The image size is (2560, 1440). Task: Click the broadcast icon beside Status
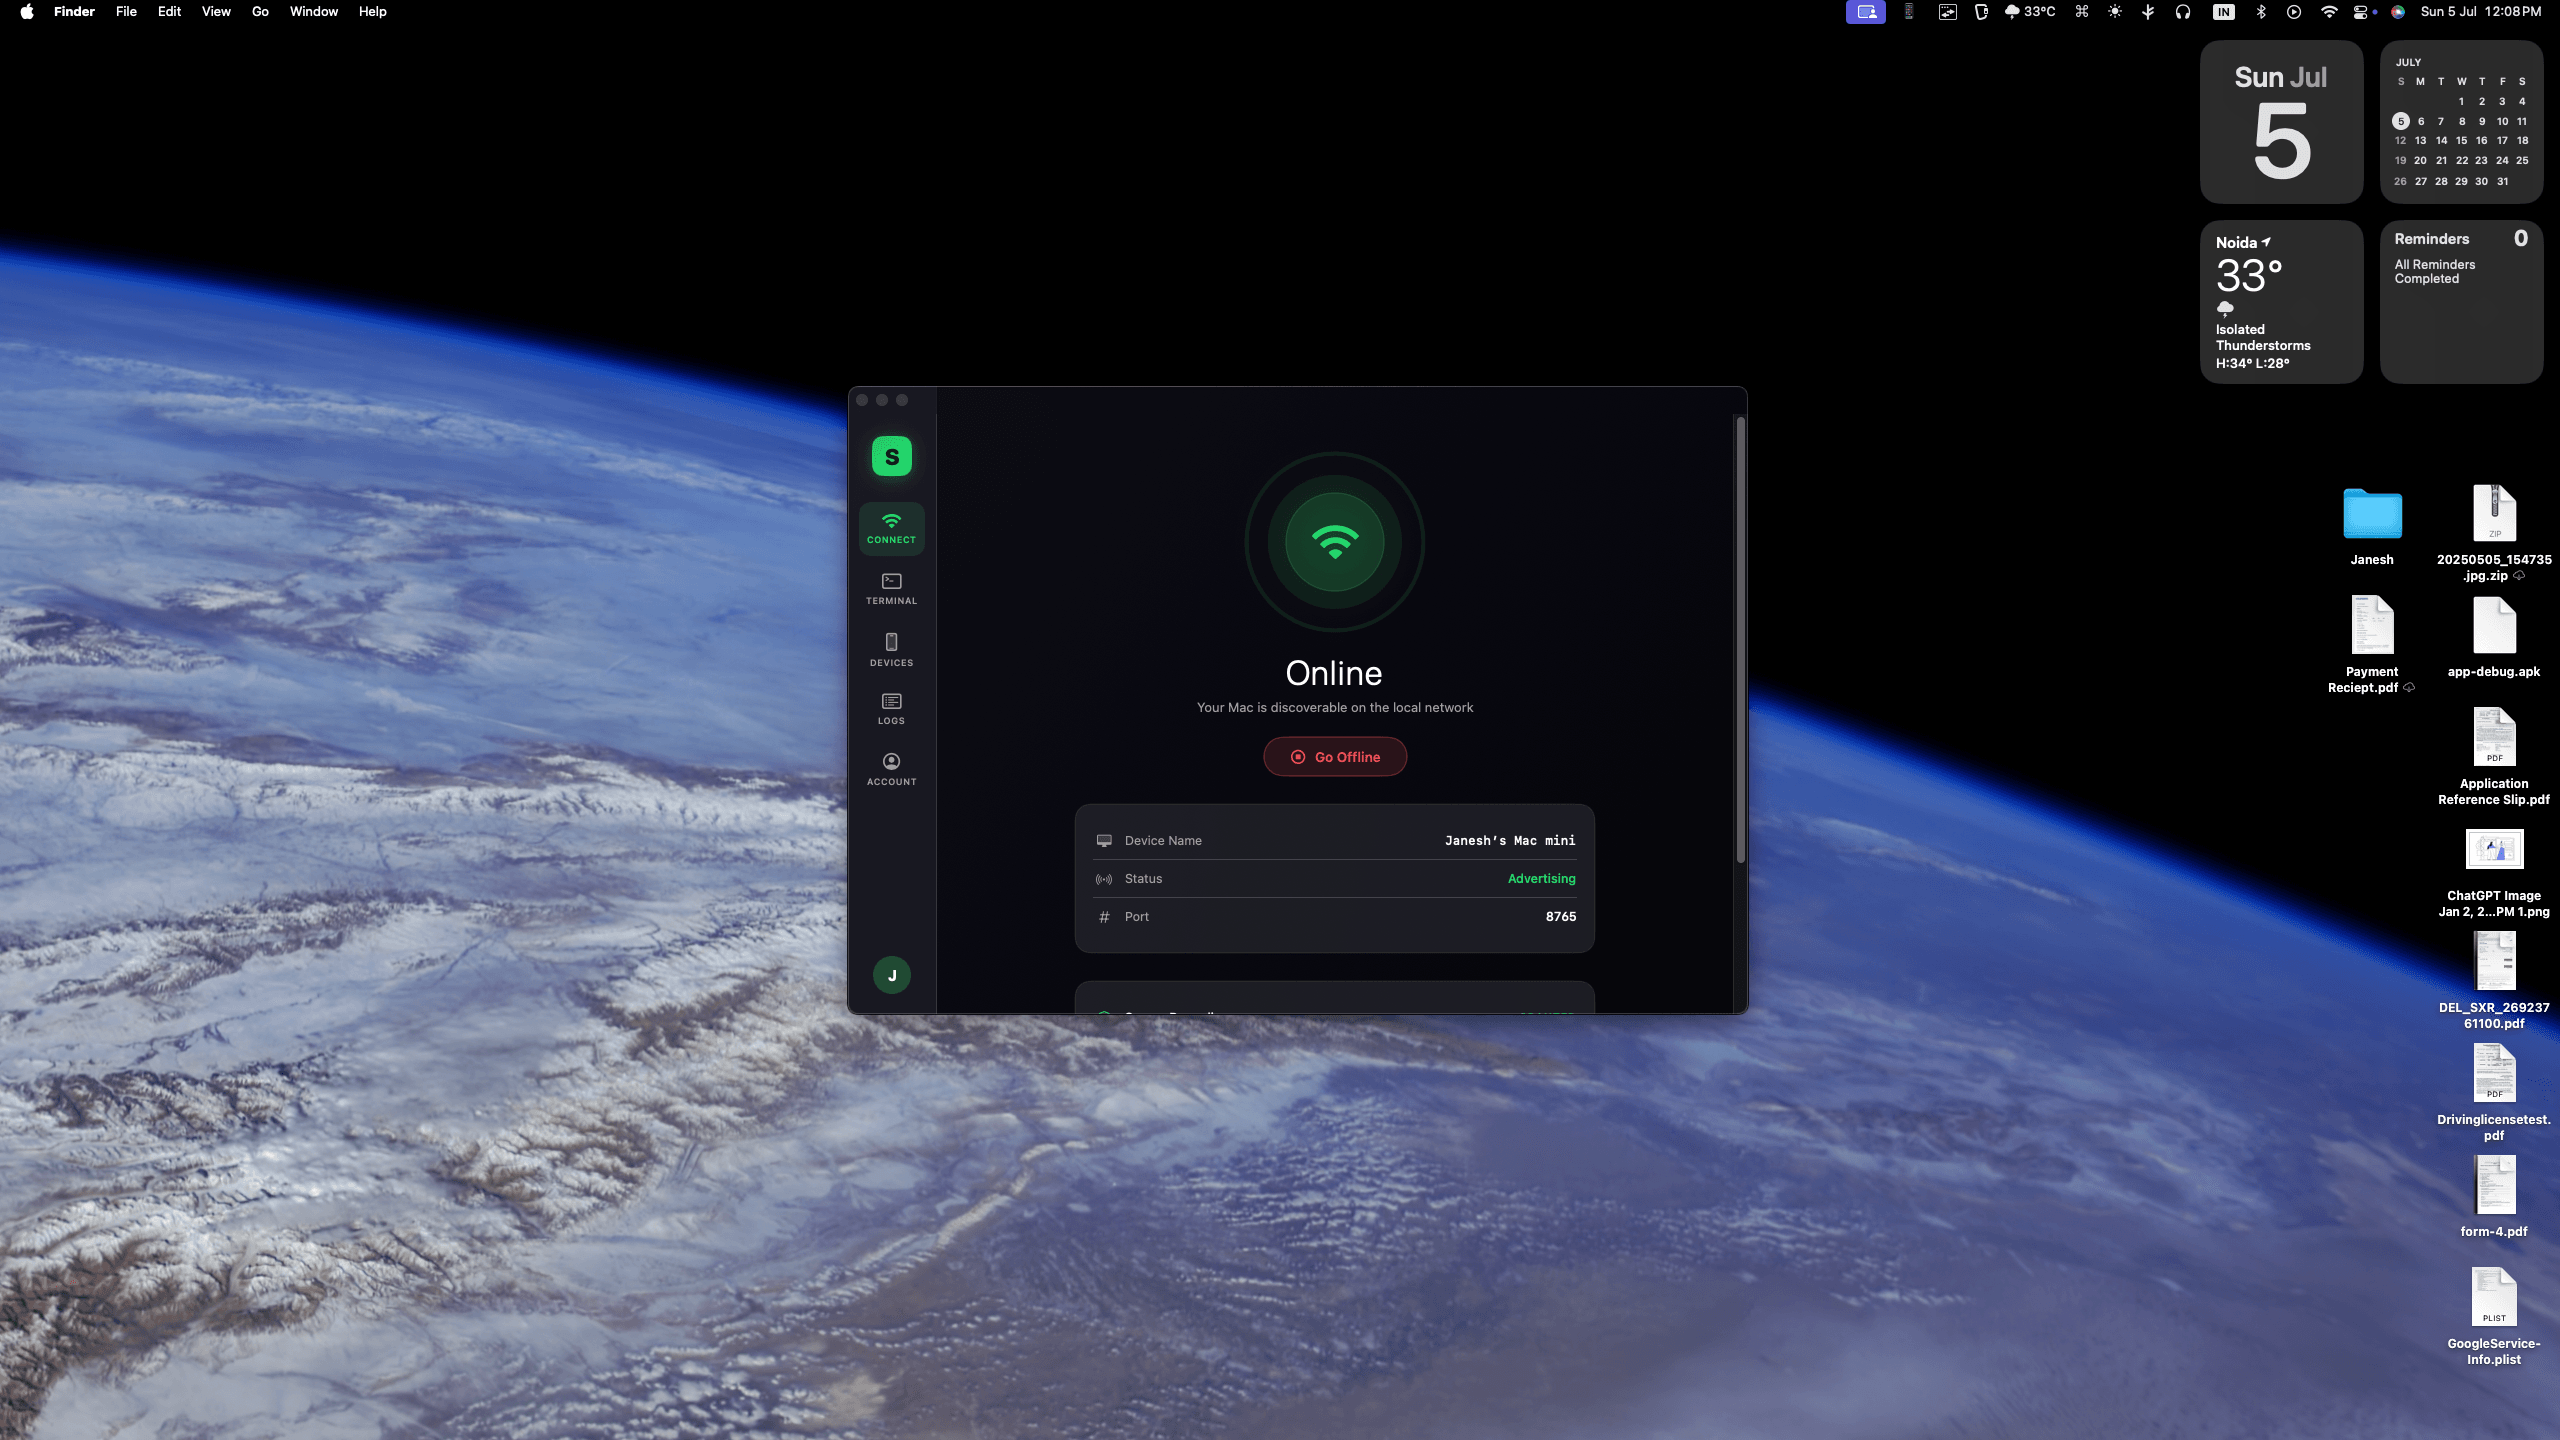point(1104,879)
